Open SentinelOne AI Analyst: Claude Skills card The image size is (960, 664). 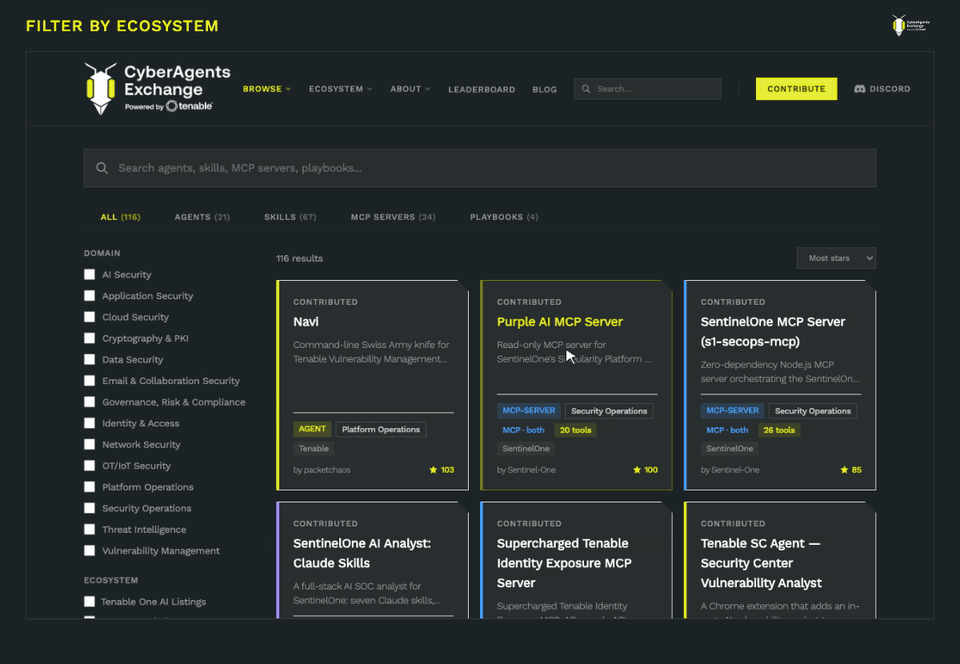362,553
